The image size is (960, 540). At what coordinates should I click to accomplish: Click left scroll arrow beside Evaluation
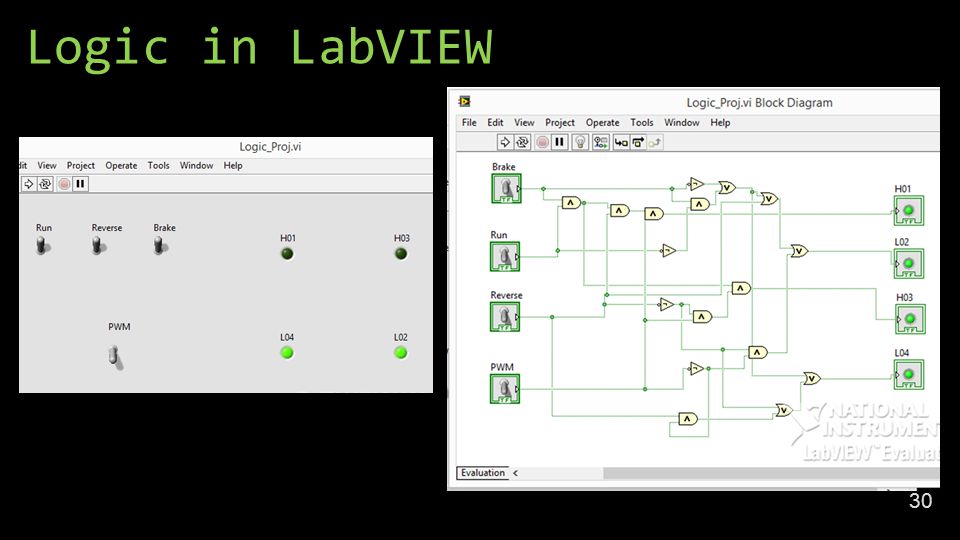[x=516, y=473]
